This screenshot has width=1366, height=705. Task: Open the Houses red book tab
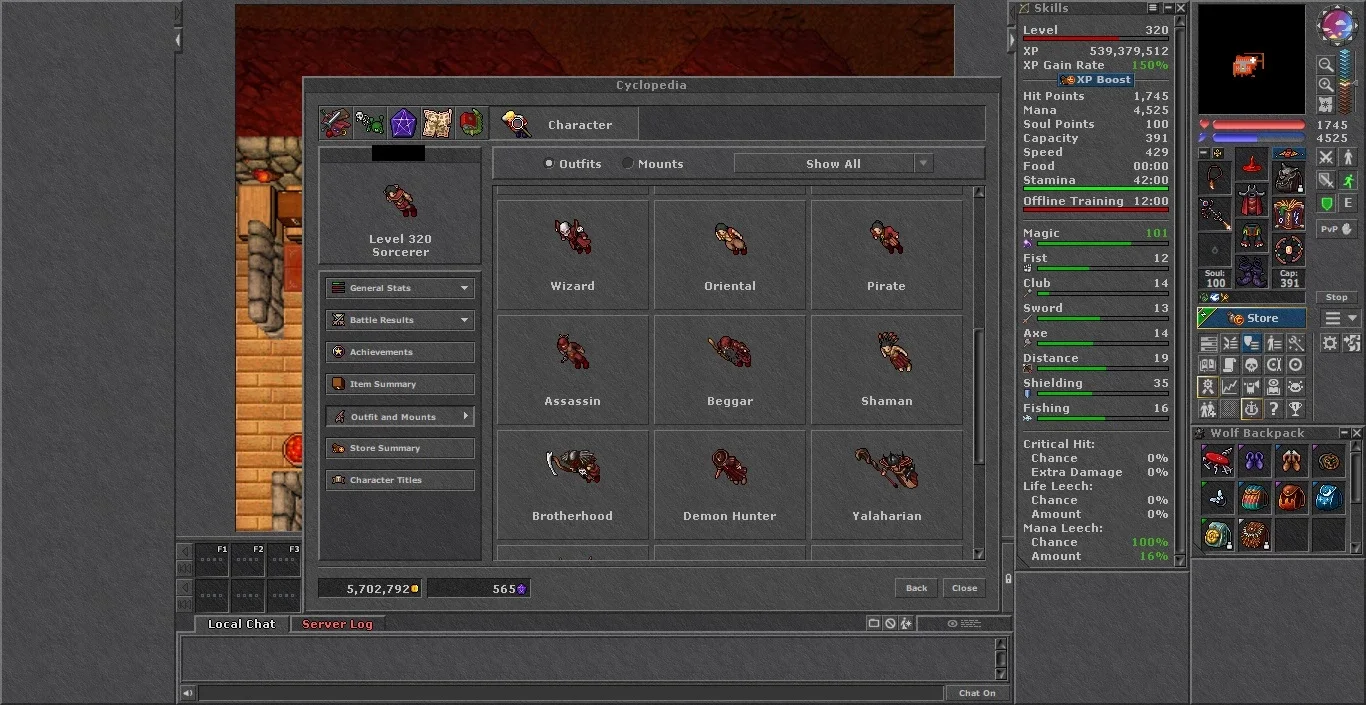point(471,123)
